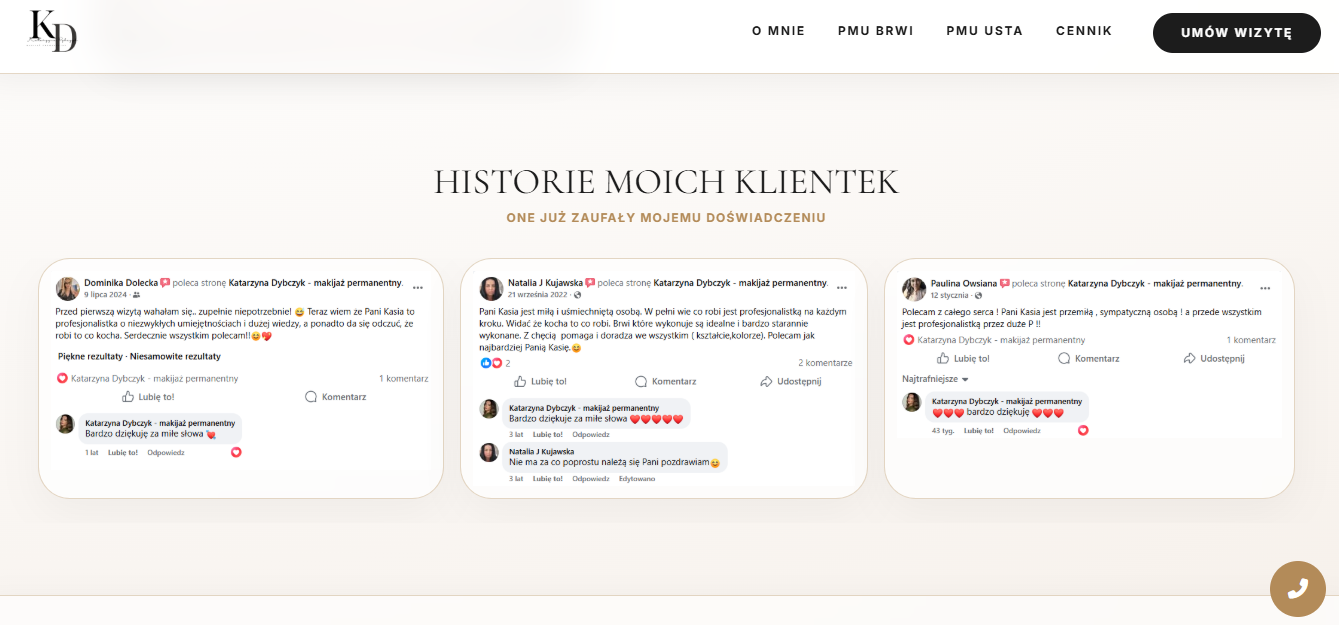
Task: Click the comment avatar under Paulina's review
Action: pos(912,402)
